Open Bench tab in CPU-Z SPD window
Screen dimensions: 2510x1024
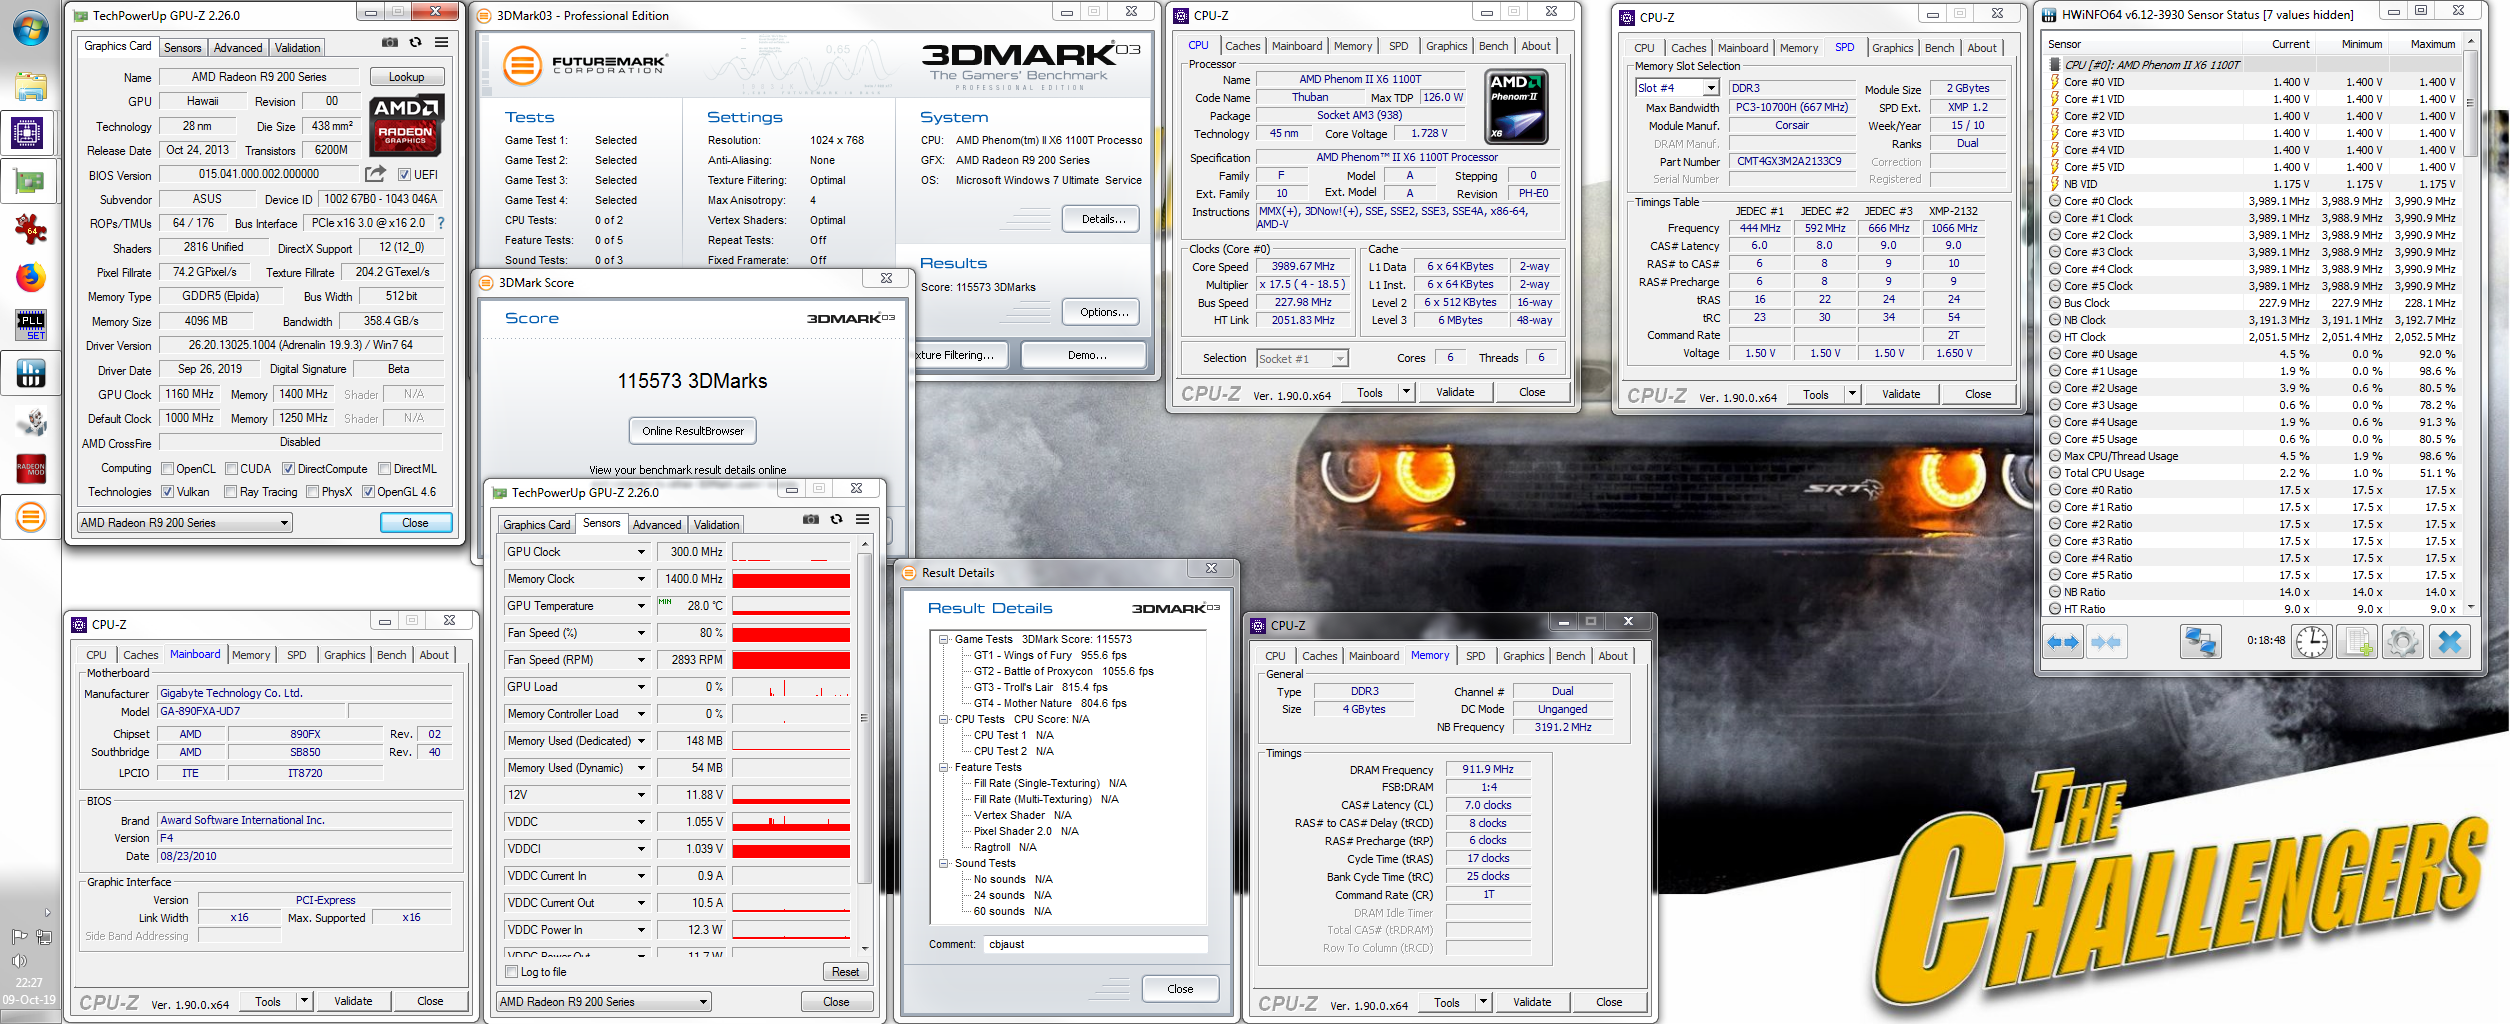tap(1939, 48)
